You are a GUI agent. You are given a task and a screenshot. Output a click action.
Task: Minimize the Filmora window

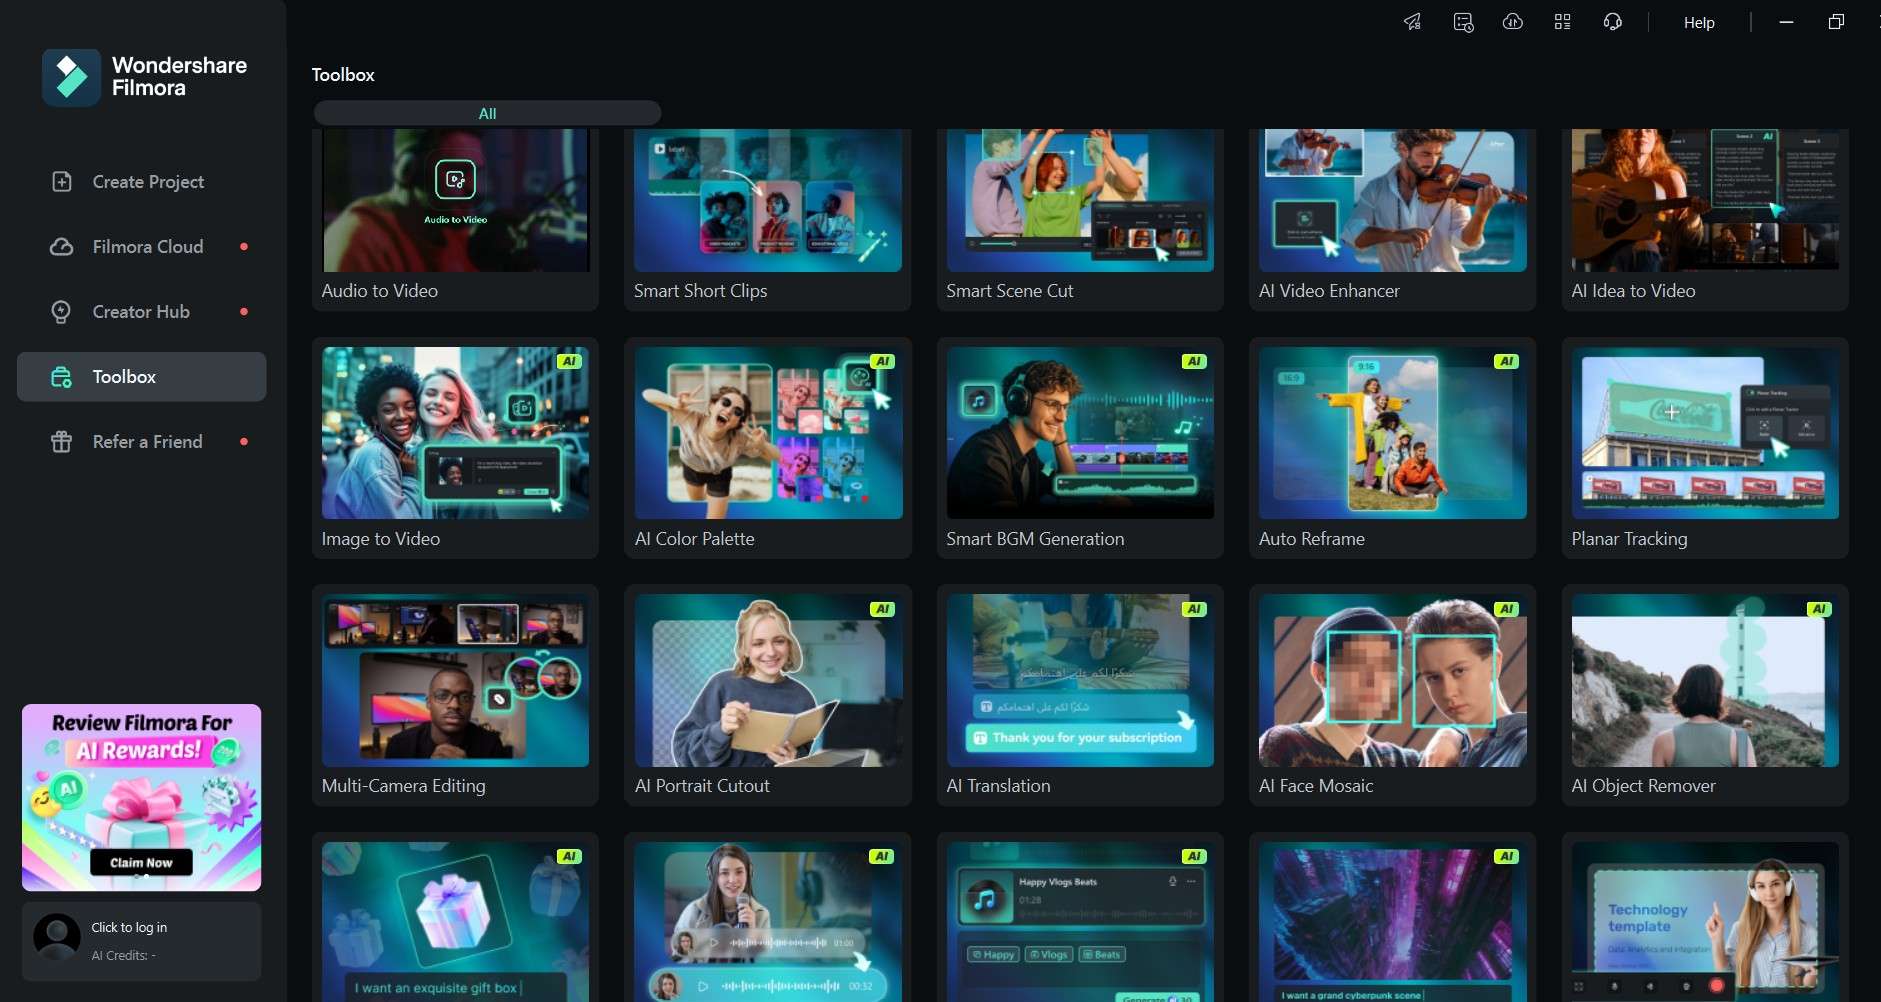(x=1786, y=22)
